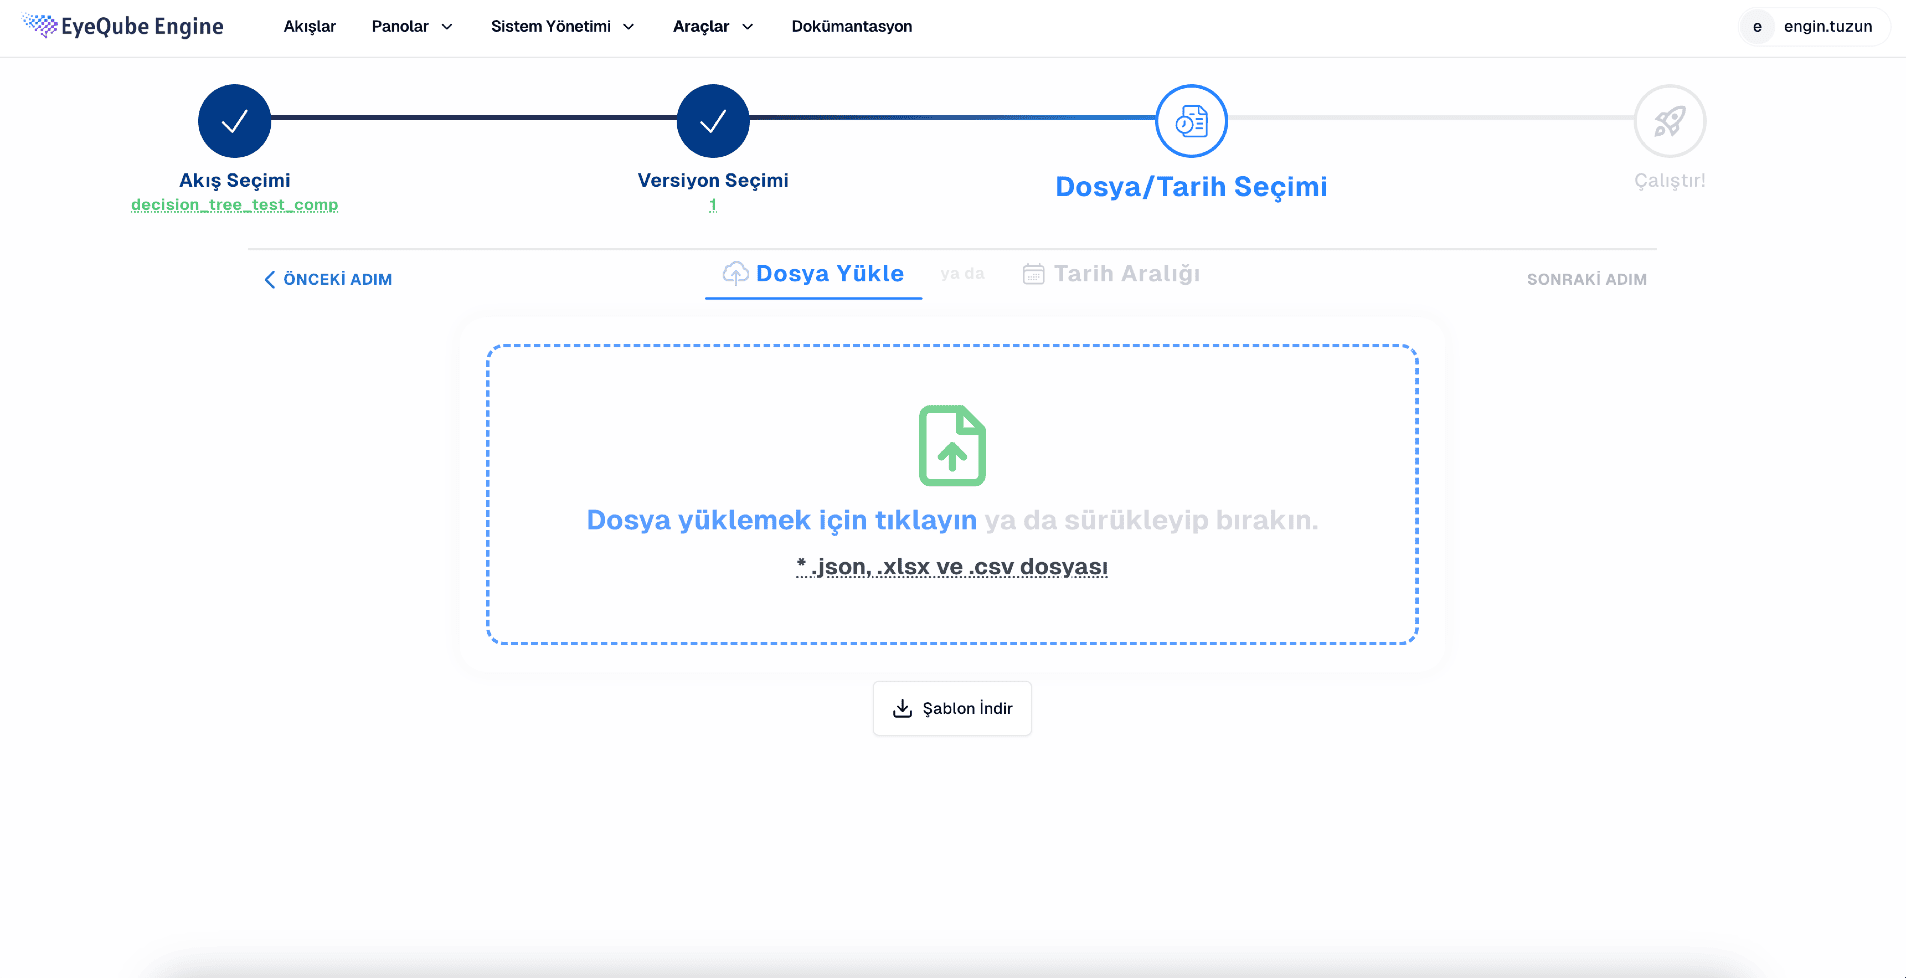Image resolution: width=1906 pixels, height=978 pixels.
Task: Select the Dosya Yükle tab
Action: click(813, 274)
